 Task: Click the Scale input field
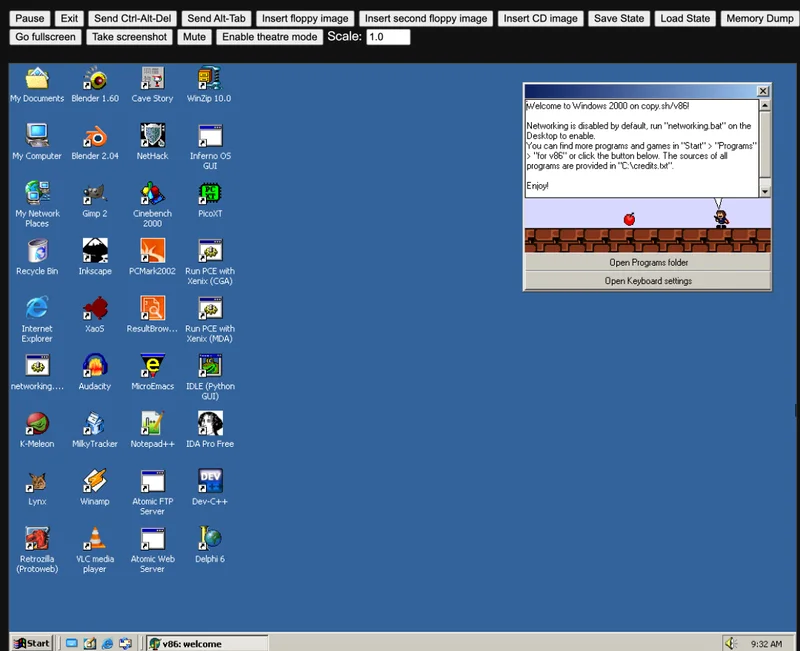point(388,37)
